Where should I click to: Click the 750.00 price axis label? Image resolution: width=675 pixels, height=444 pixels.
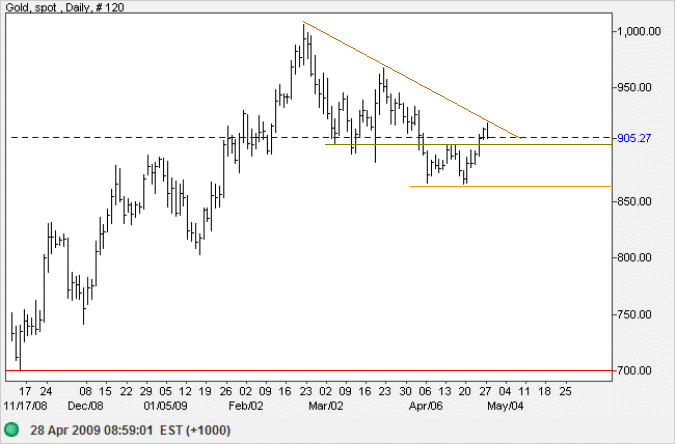[634, 314]
